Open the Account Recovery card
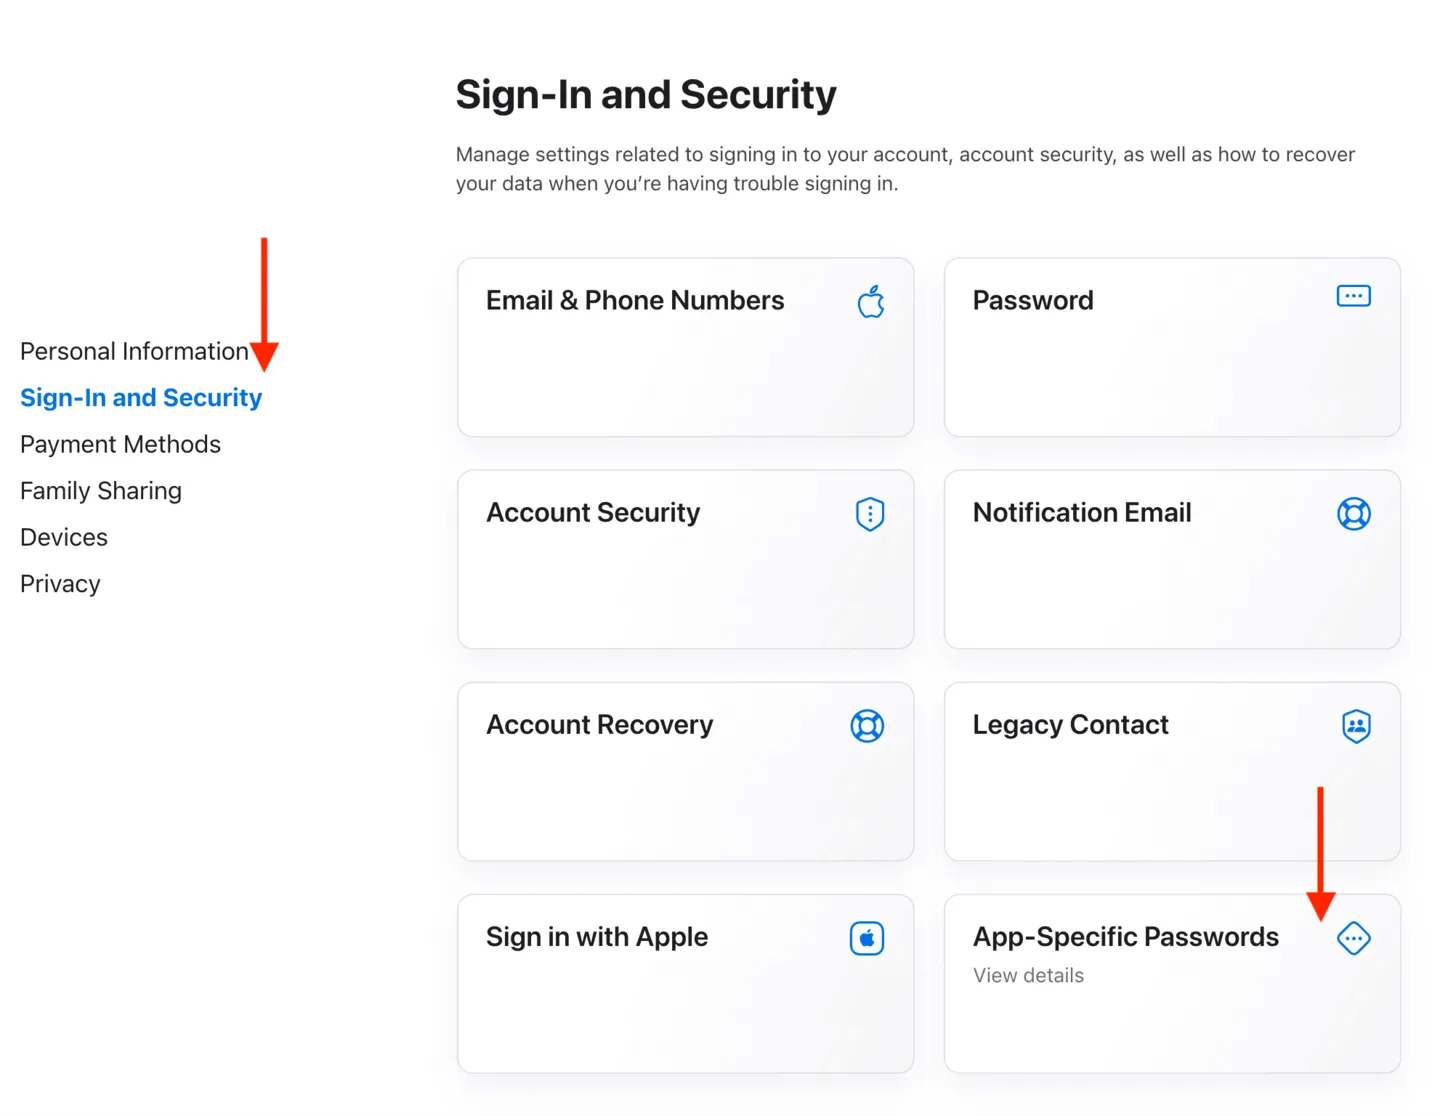This screenshot has width=1440, height=1116. click(x=685, y=771)
